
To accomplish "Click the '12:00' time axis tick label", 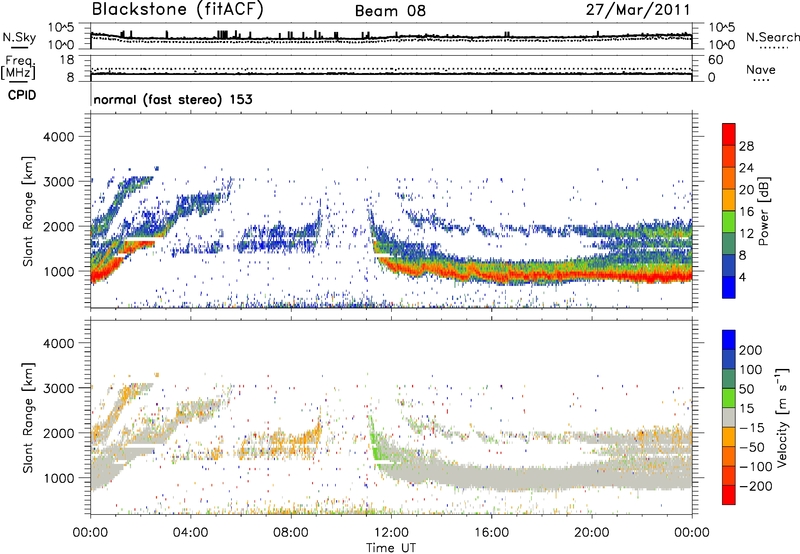I will point(391,533).
